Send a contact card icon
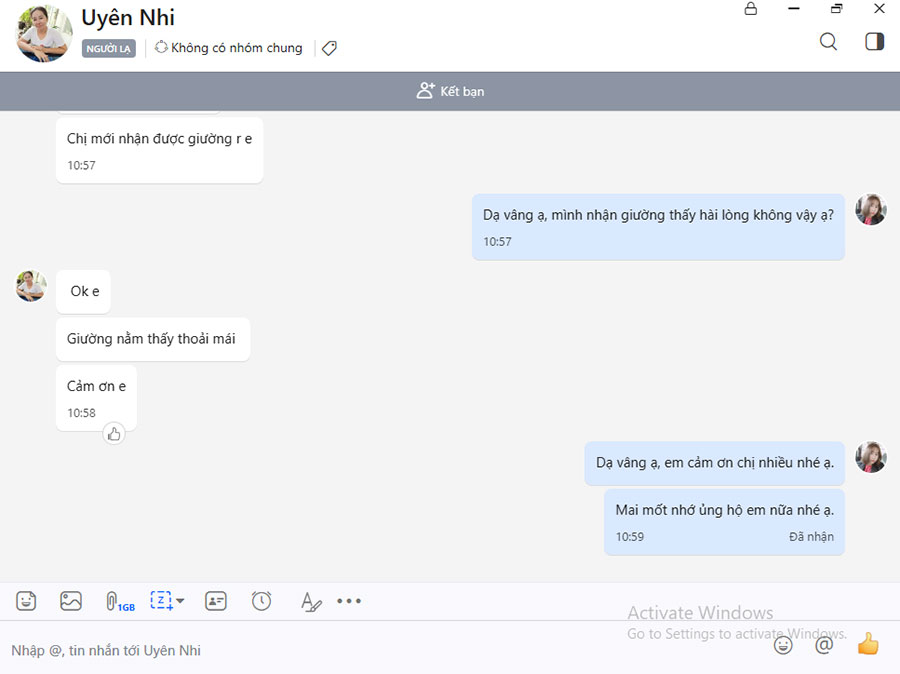The height and width of the screenshot is (674, 900). pyautogui.click(x=215, y=601)
